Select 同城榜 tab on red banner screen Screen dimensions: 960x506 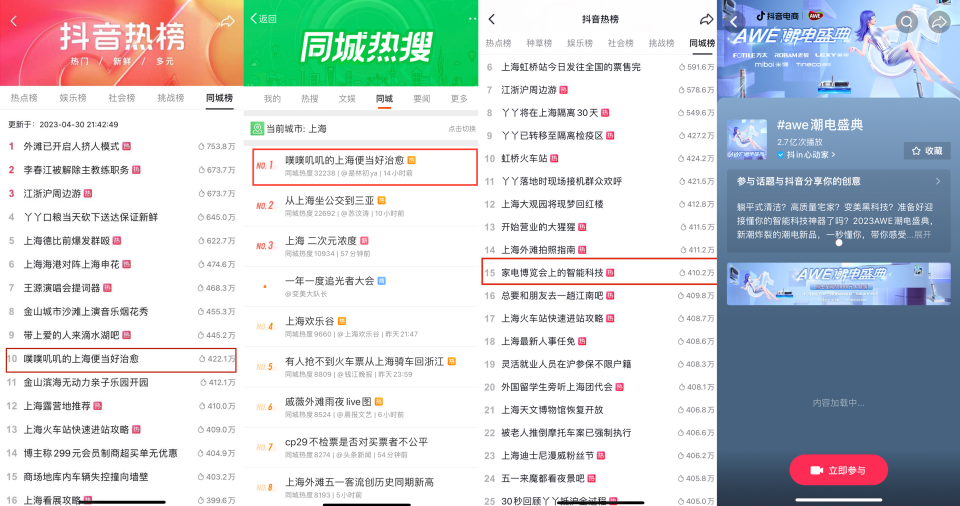219,98
